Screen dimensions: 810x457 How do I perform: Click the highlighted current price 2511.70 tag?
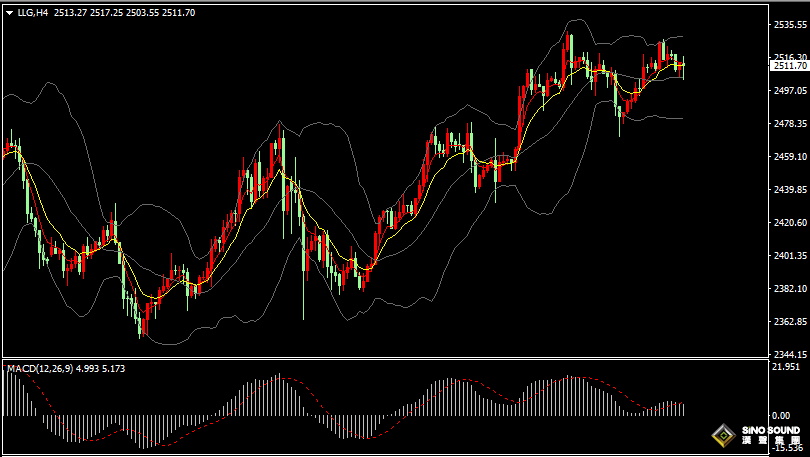coord(788,66)
